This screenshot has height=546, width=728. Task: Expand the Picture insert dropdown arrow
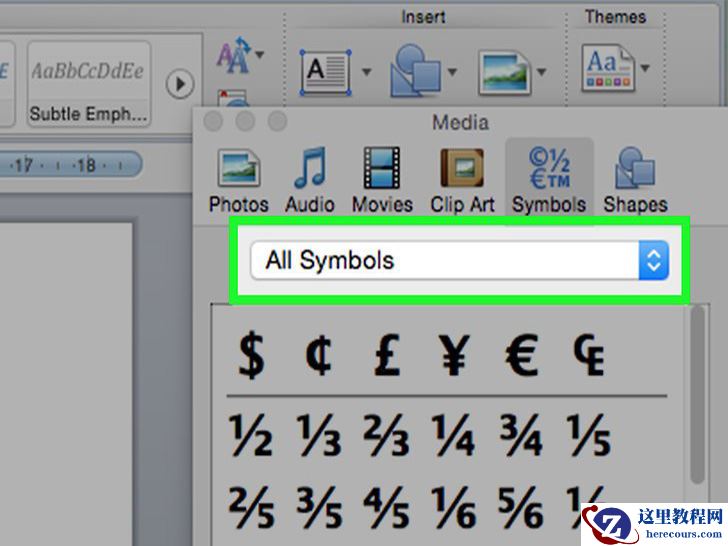click(541, 72)
